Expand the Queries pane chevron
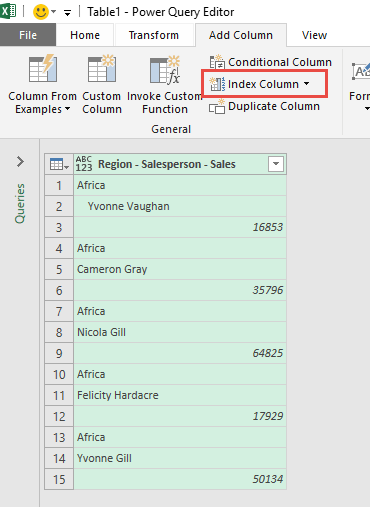The width and height of the screenshot is (370, 507). (20, 162)
